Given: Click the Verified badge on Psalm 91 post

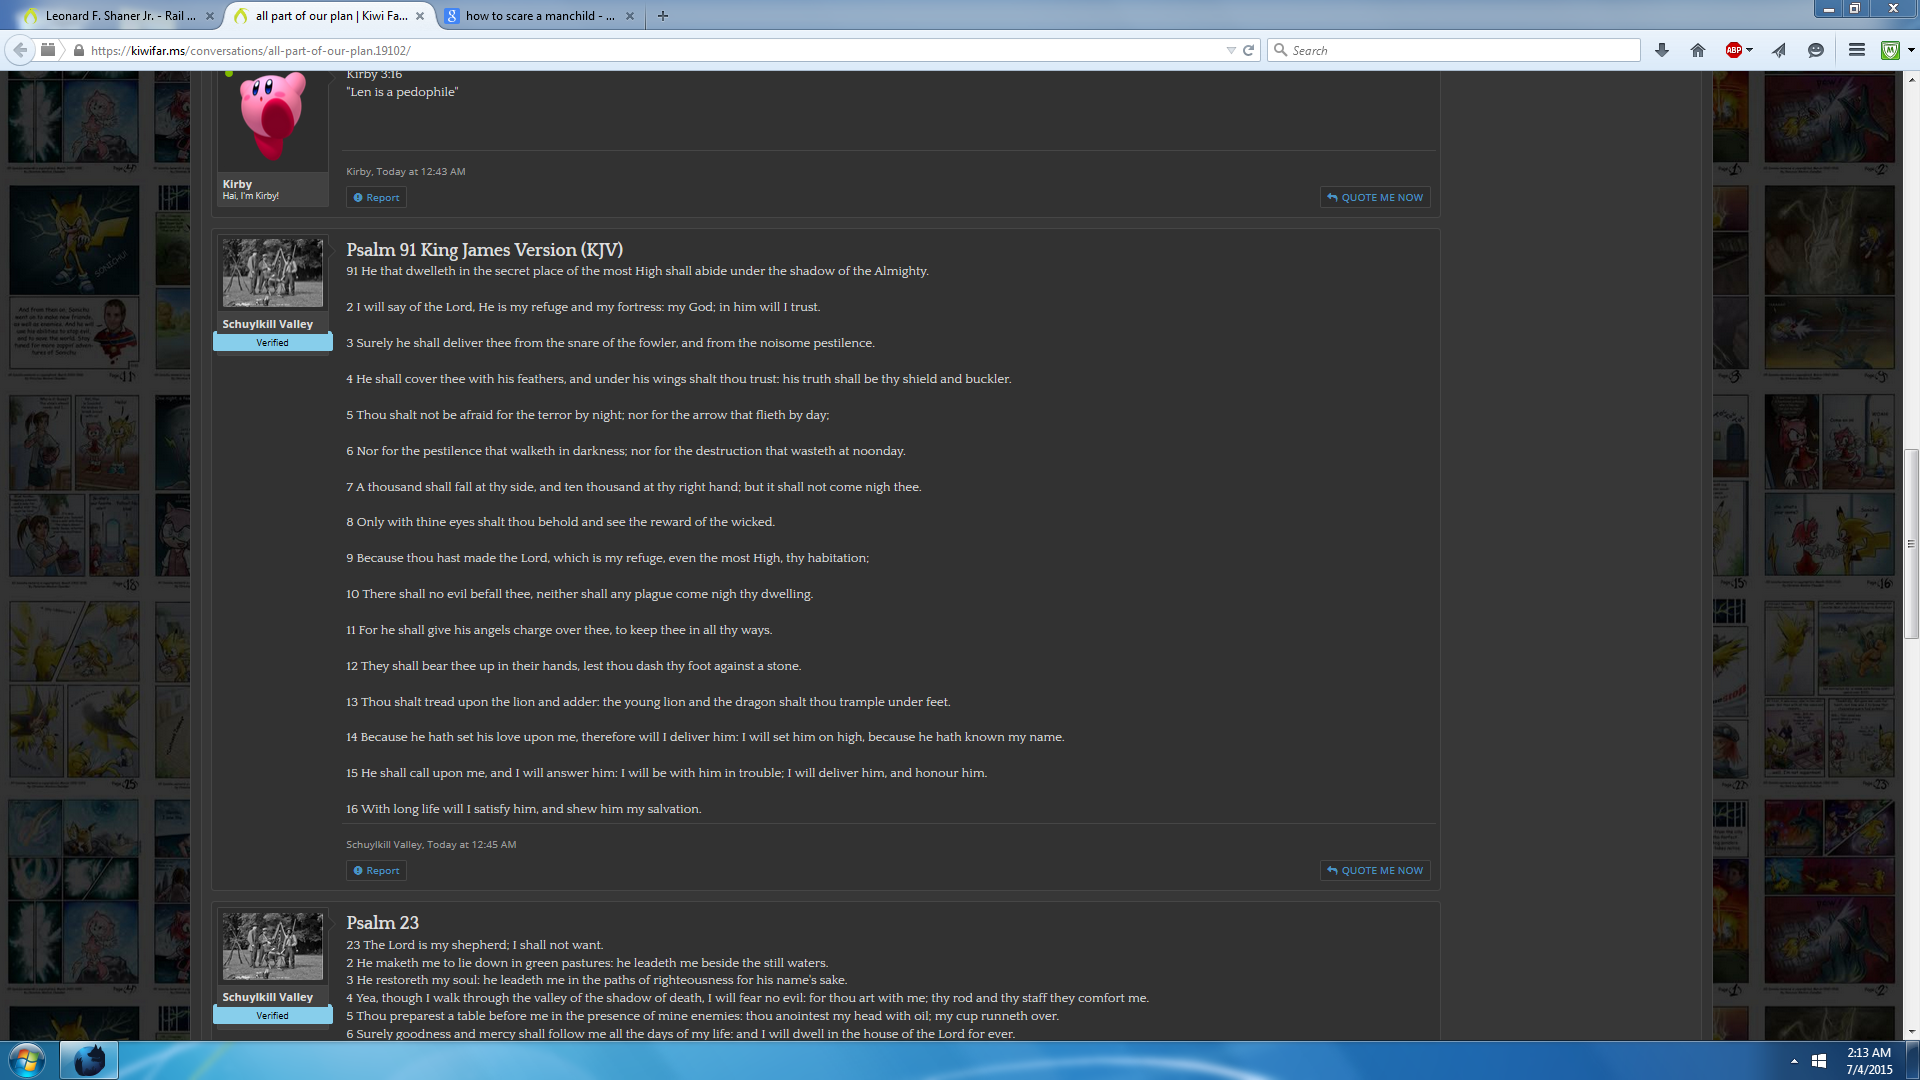Looking at the screenshot, I should click(272, 343).
